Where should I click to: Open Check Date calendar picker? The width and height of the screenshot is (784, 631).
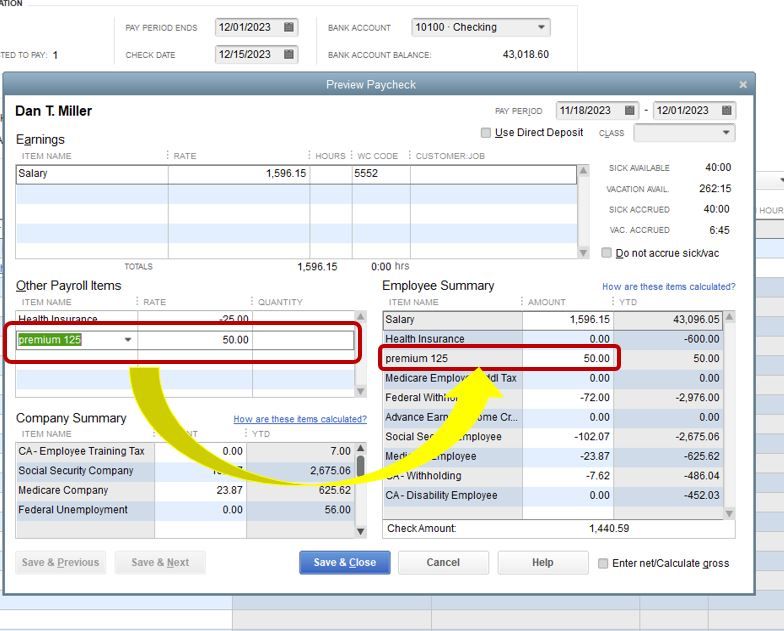pyautogui.click(x=288, y=54)
